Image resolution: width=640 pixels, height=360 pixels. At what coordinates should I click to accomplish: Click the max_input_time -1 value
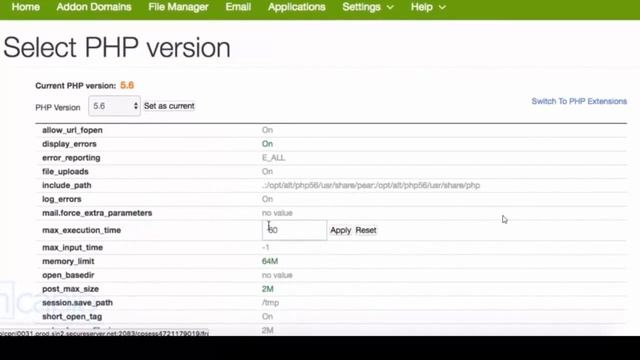(x=266, y=248)
